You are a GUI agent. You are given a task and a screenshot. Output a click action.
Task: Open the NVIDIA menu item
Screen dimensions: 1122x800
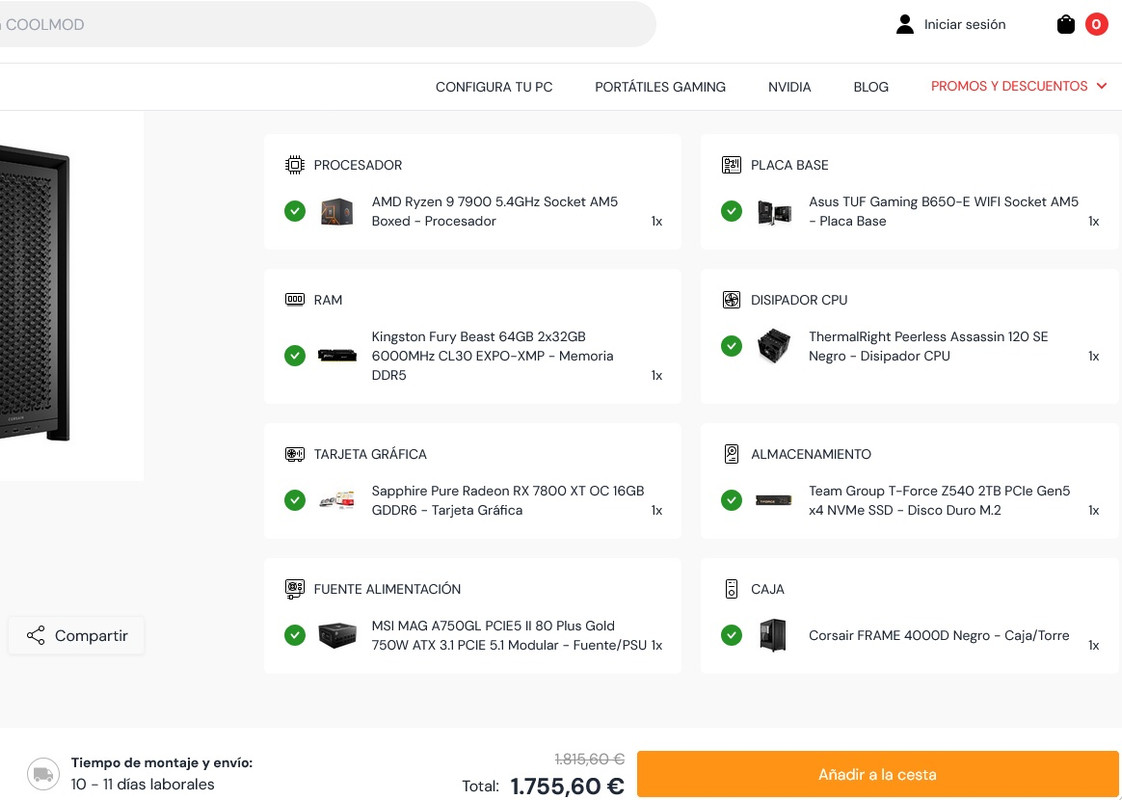(x=789, y=87)
